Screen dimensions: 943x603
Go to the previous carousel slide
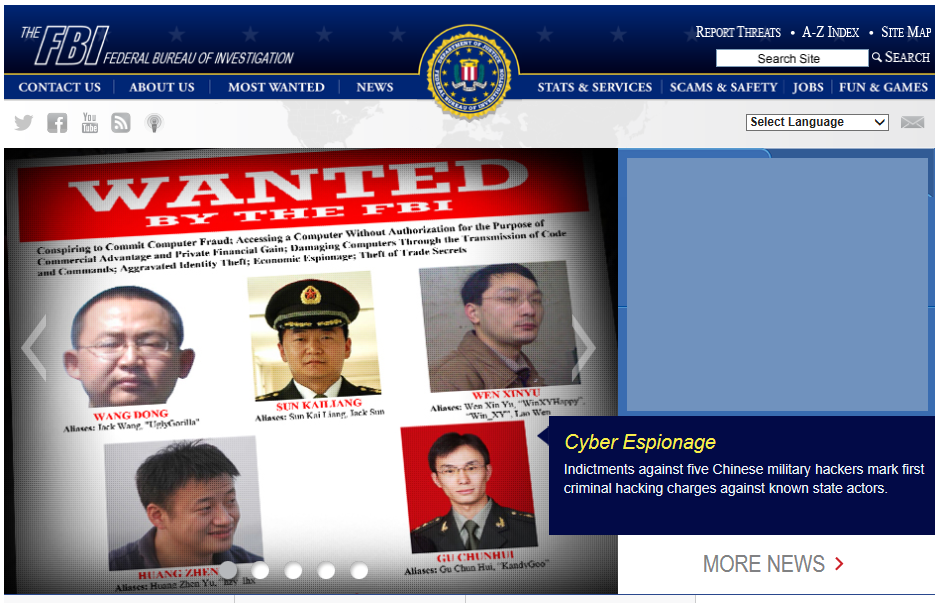coord(34,347)
